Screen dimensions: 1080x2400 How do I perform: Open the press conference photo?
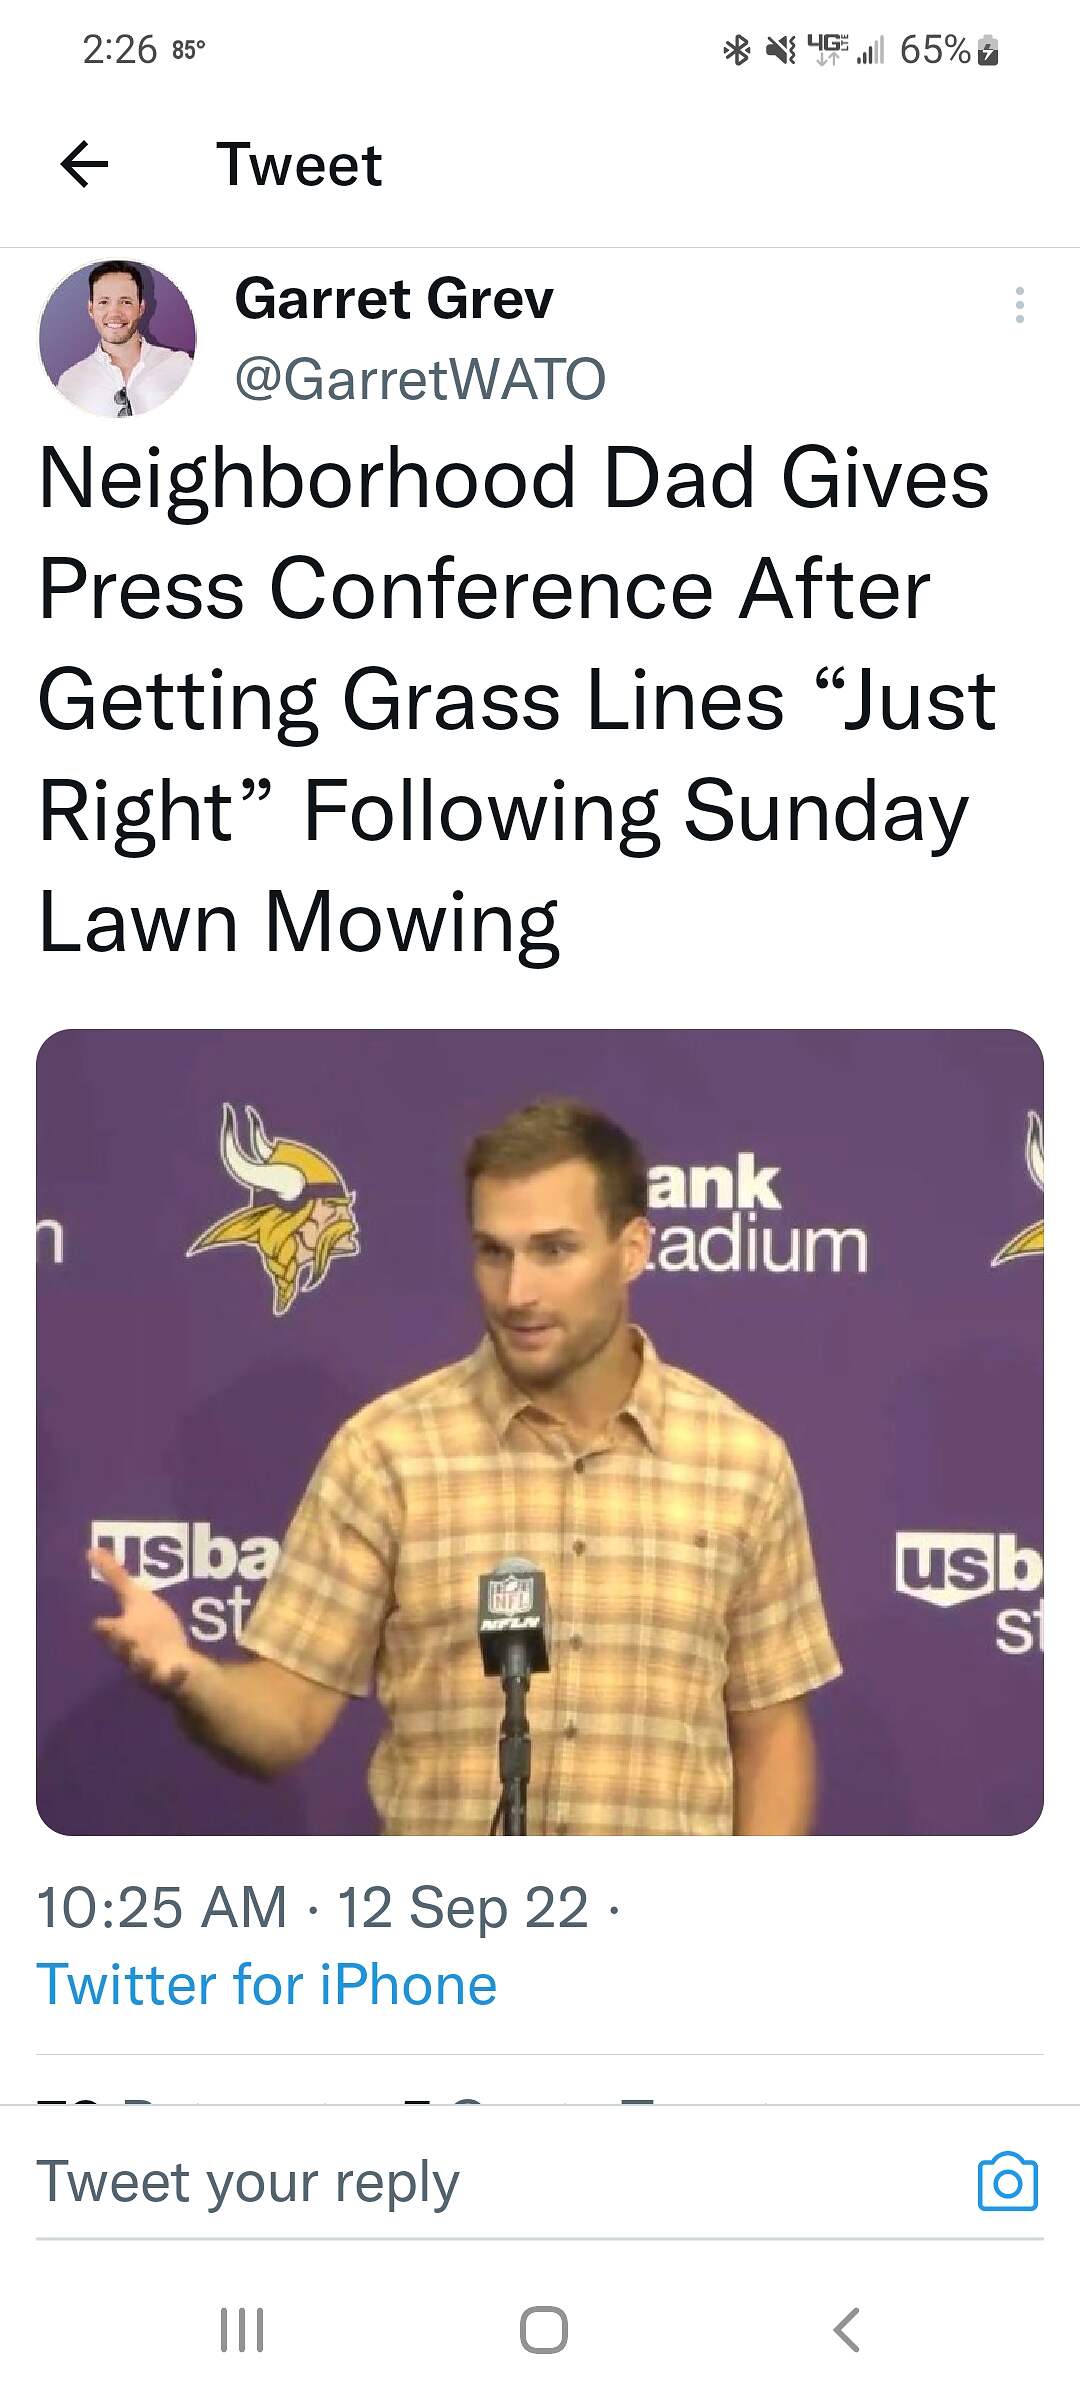[540, 1432]
